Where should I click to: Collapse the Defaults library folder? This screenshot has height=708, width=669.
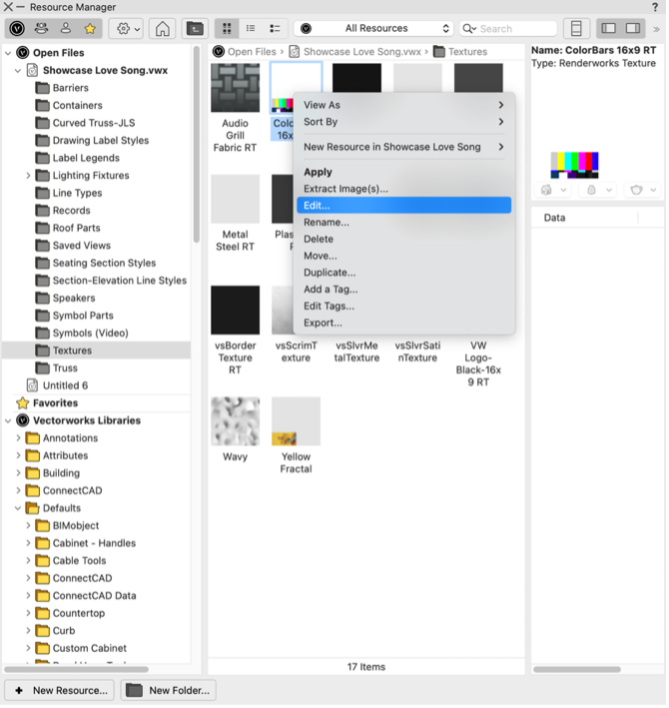coord(18,508)
